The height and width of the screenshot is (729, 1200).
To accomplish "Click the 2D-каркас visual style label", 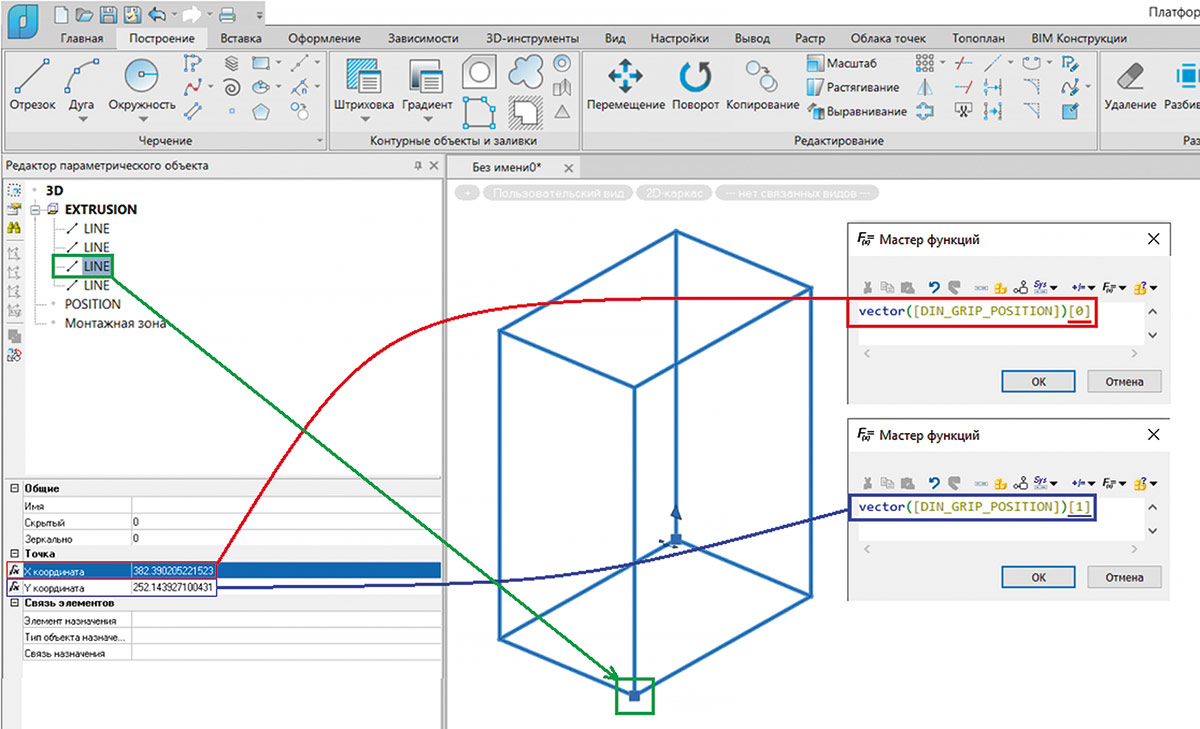I will 673,193.
